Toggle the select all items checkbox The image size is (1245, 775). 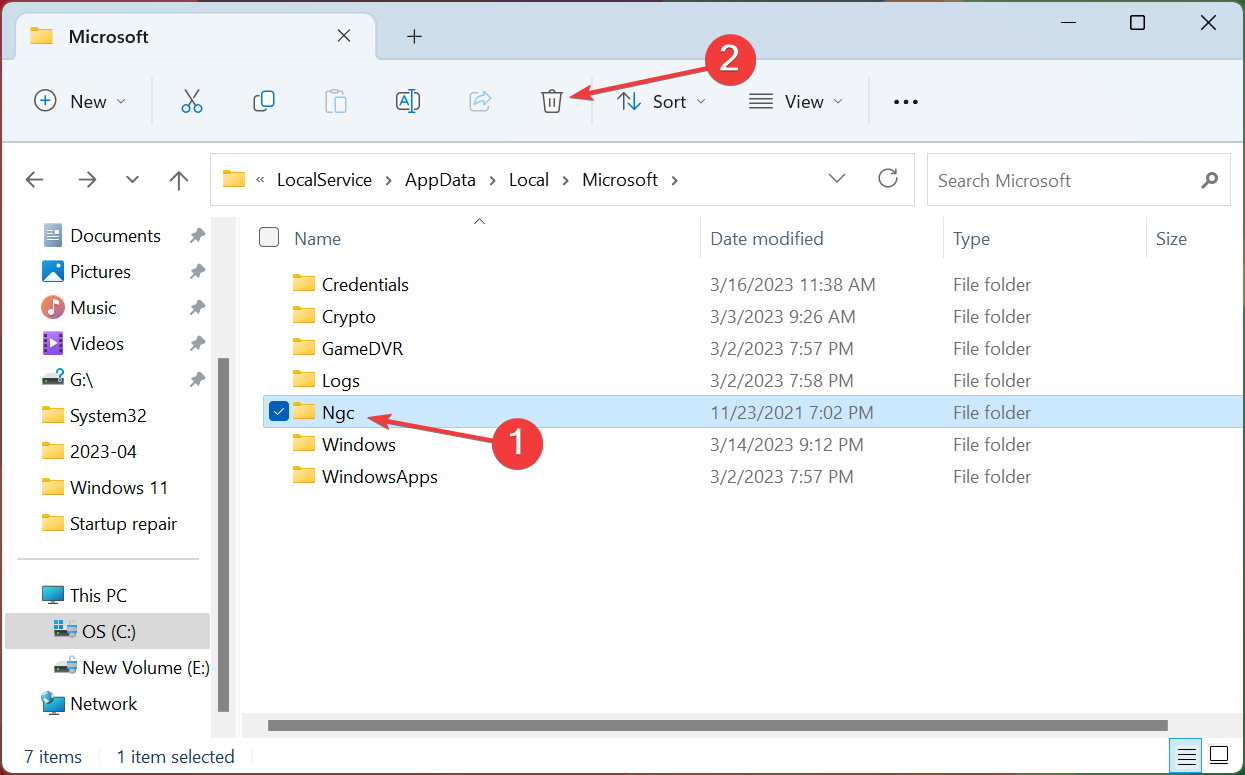coord(269,237)
